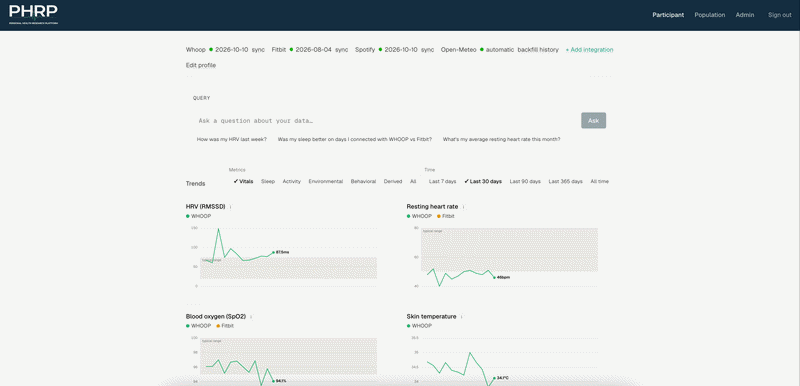Select the Sleep metrics filter

pos(268,182)
